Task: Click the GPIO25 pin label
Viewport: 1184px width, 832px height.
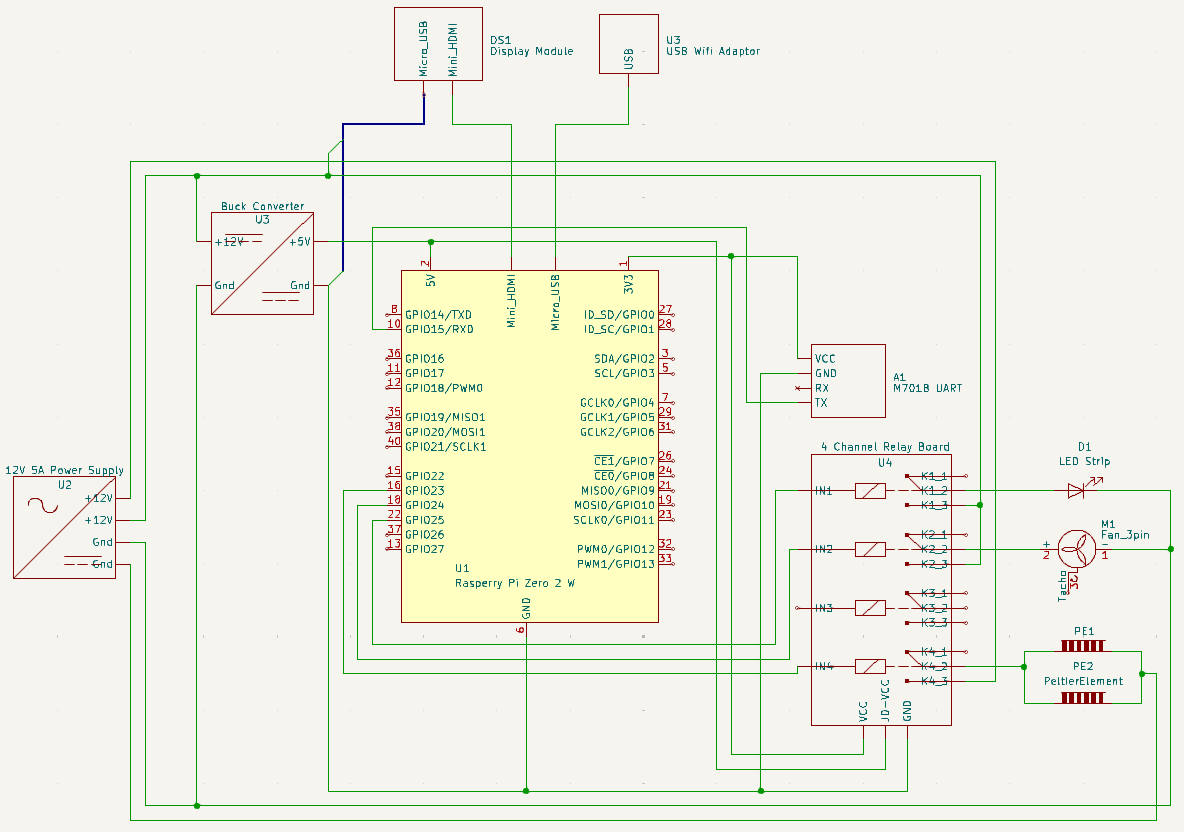Action: coord(424,520)
